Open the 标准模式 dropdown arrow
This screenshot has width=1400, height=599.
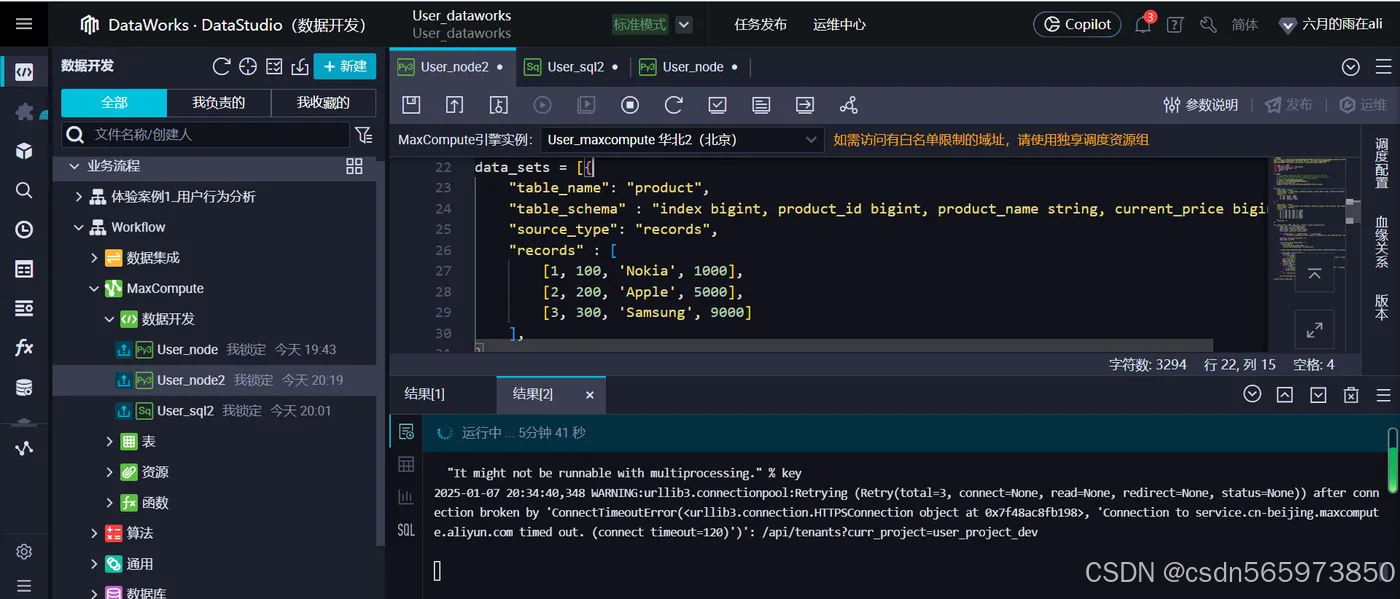pyautogui.click(x=684, y=24)
